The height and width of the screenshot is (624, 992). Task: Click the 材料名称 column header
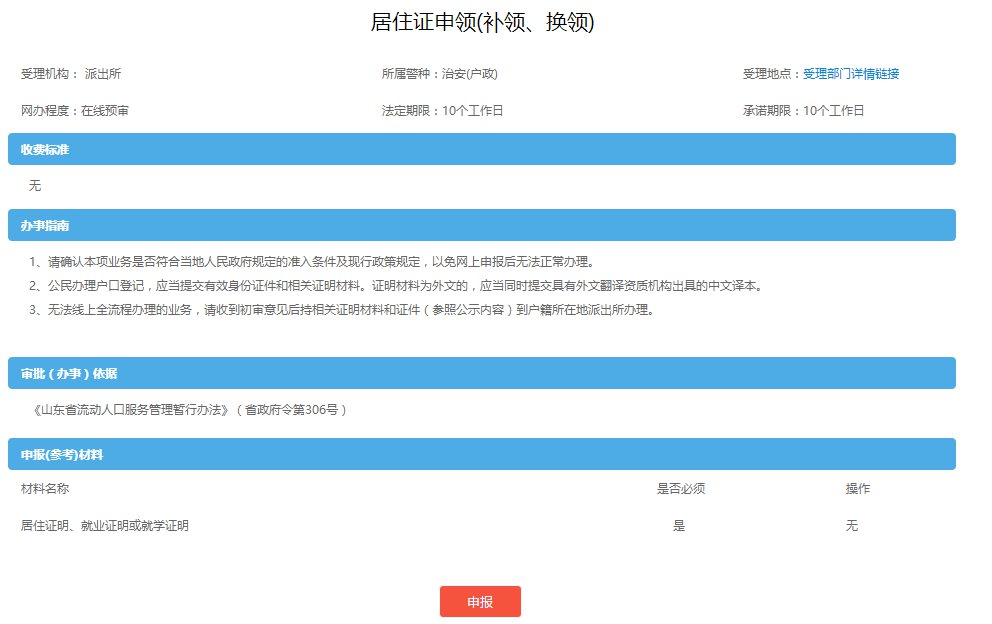click(45, 489)
